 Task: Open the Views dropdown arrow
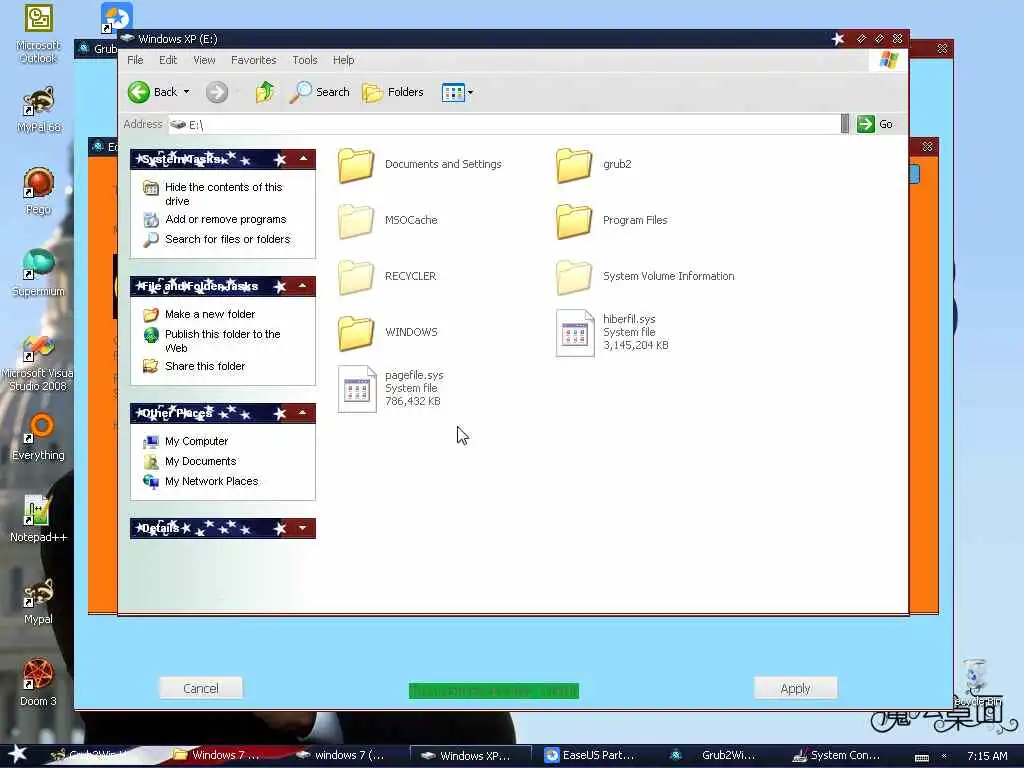click(x=470, y=93)
